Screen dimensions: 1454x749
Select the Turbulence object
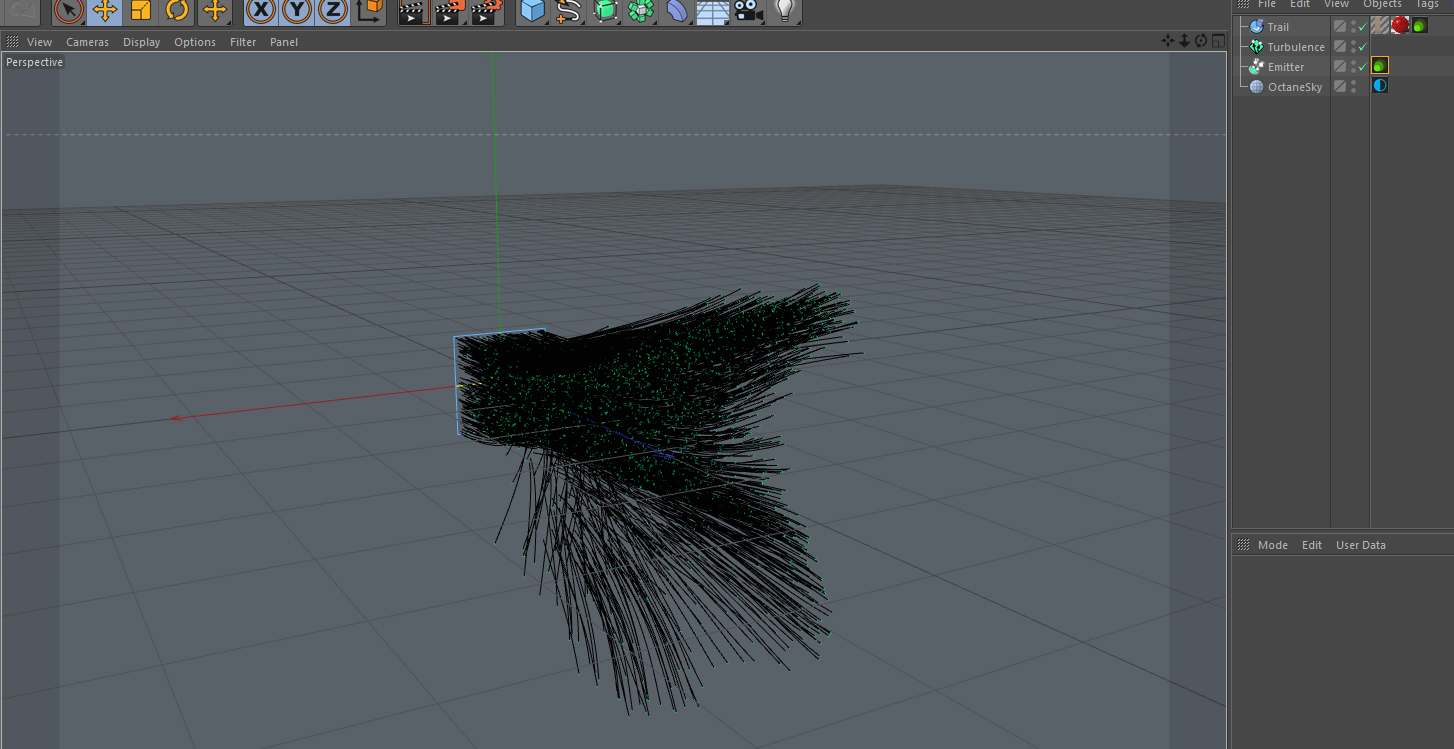tap(1296, 47)
